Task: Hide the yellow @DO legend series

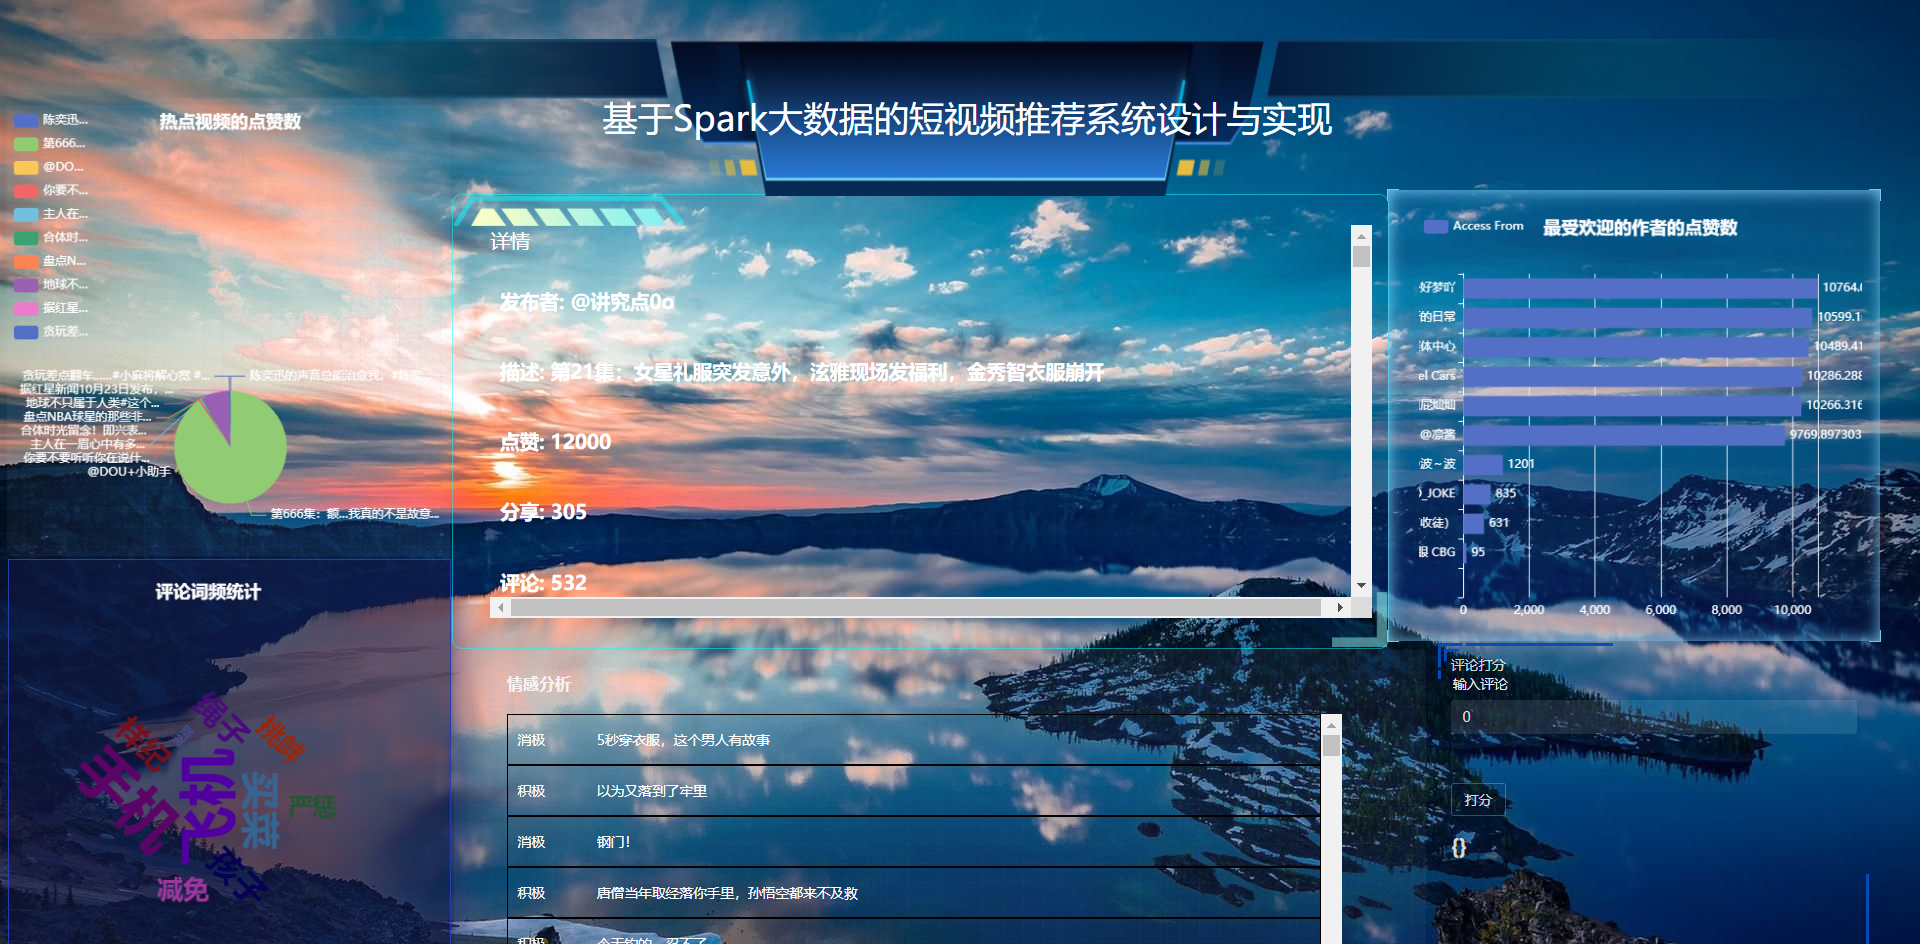Action: pyautogui.click(x=26, y=167)
